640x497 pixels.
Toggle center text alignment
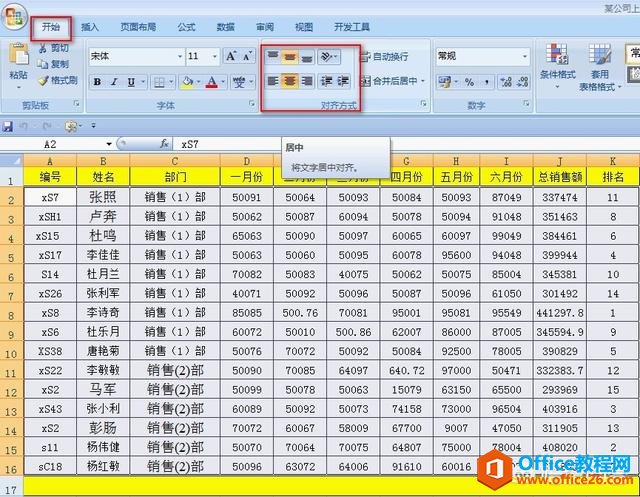coord(290,81)
